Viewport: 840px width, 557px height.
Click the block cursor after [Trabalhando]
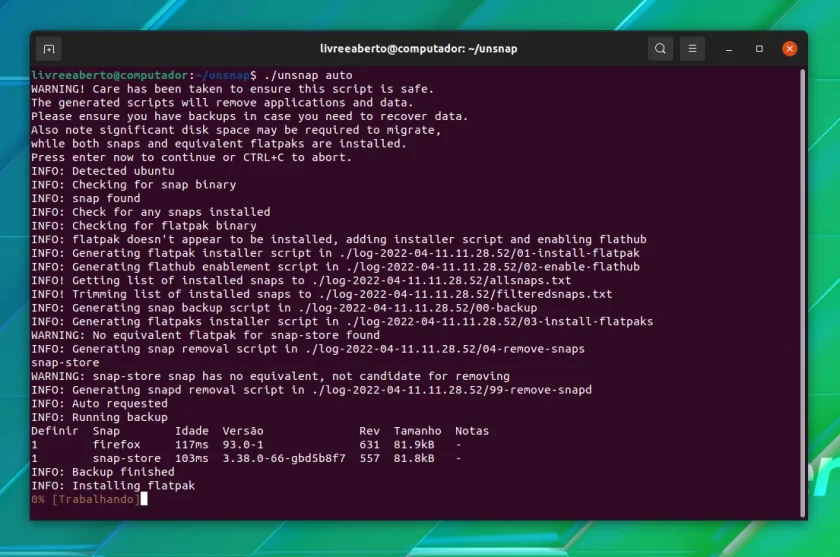click(144, 499)
